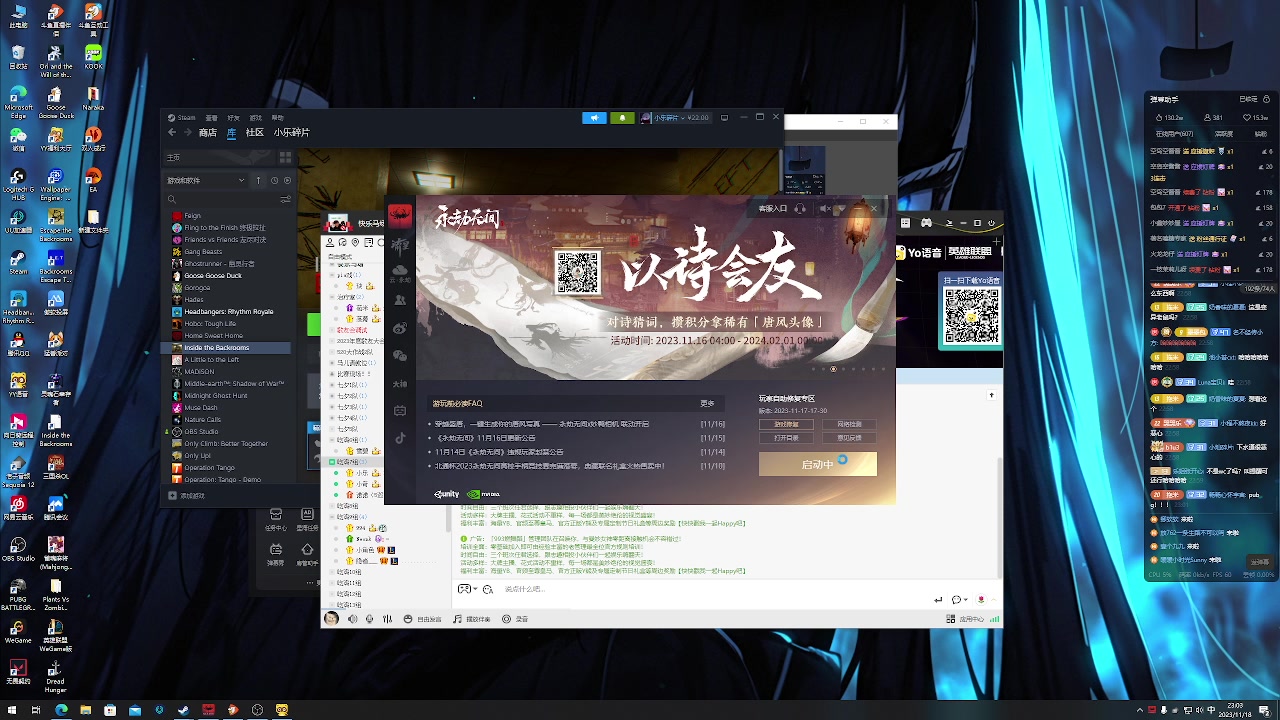Click the golden 启动中 launch button

click(818, 464)
